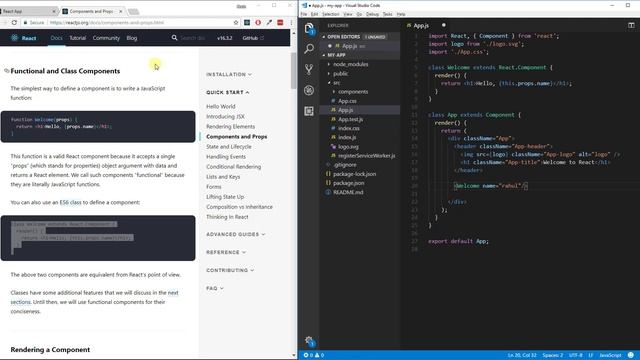Click the v16.3.2 version link
This screenshot has height=360, width=640.
(224, 38)
